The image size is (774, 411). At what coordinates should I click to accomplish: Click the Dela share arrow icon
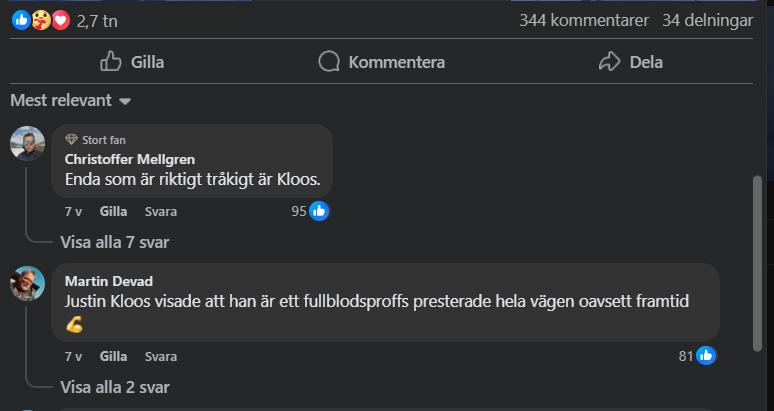tap(610, 62)
